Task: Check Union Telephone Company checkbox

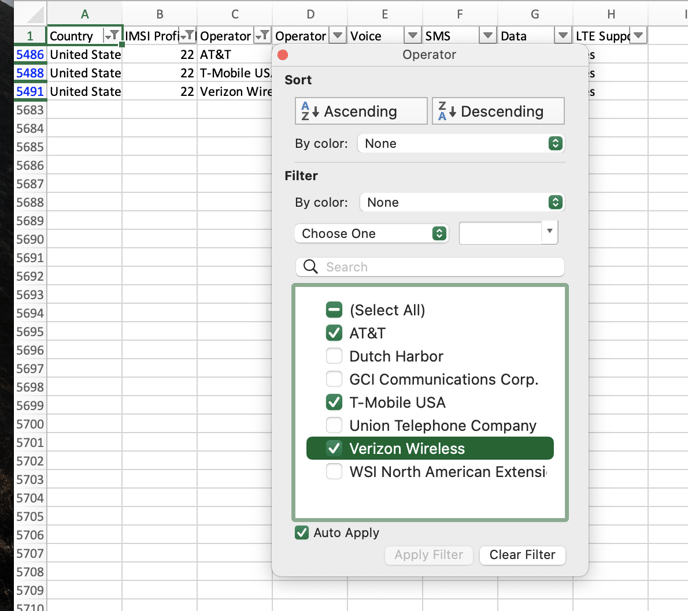Action: [x=334, y=425]
